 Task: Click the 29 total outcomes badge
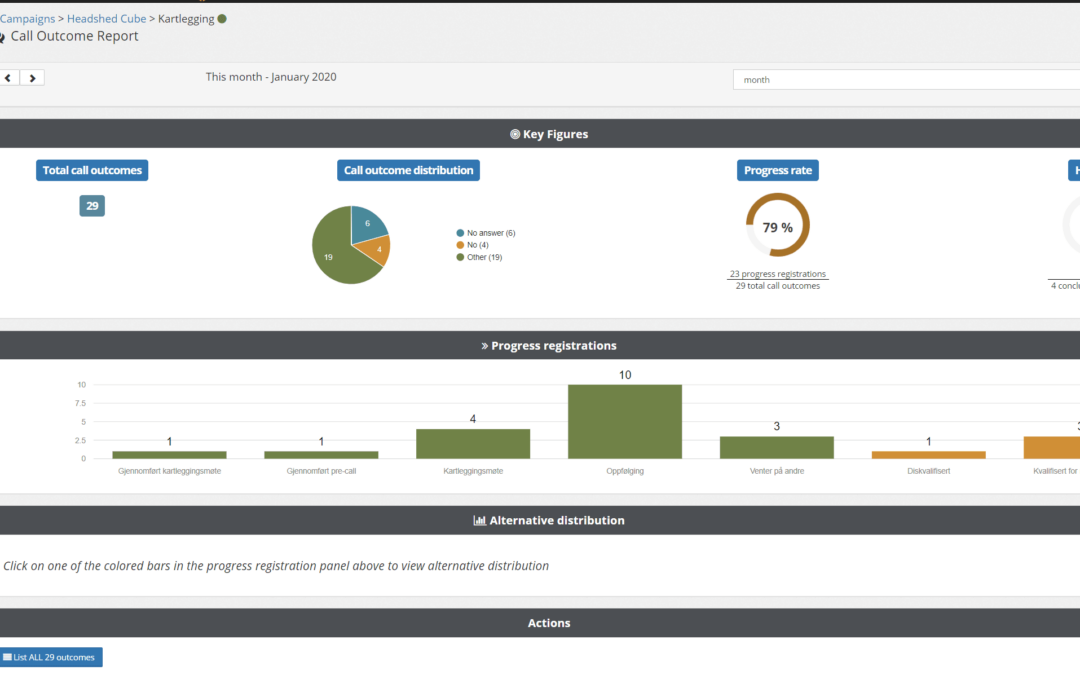(92, 206)
